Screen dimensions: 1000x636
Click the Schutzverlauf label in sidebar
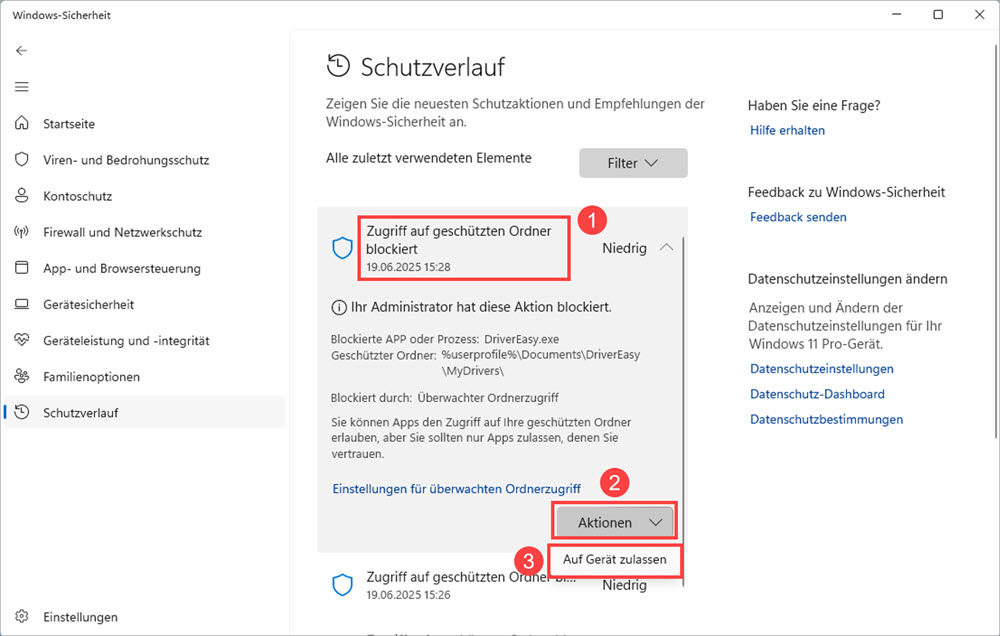coord(80,413)
